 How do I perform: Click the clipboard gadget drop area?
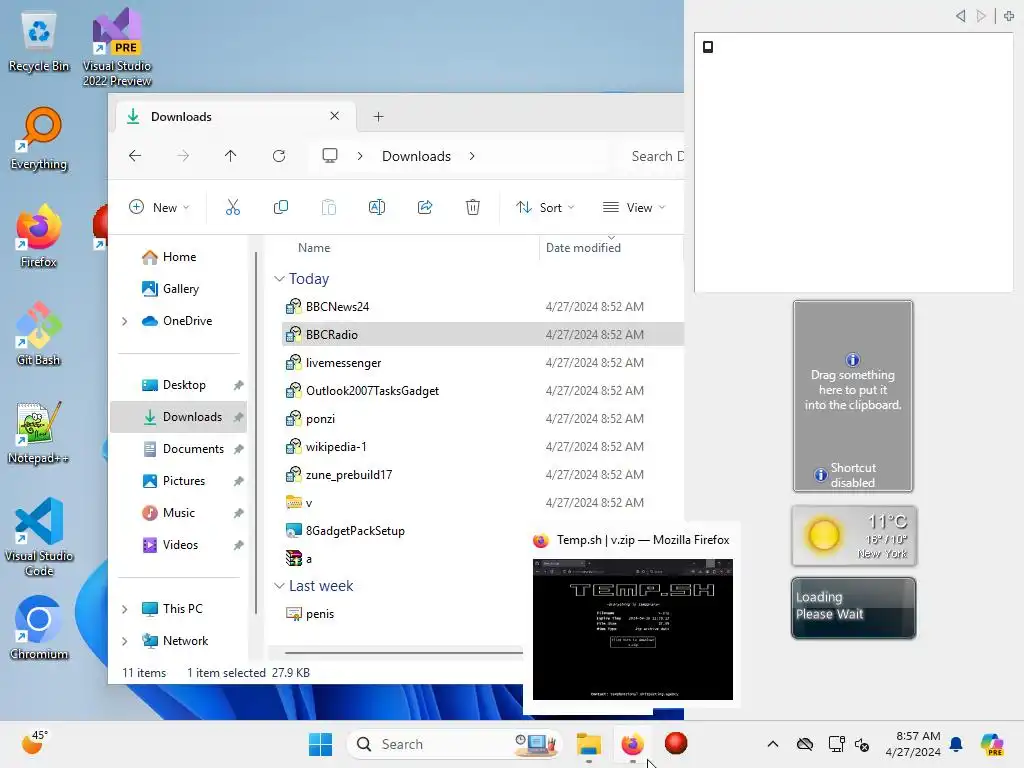point(853,396)
